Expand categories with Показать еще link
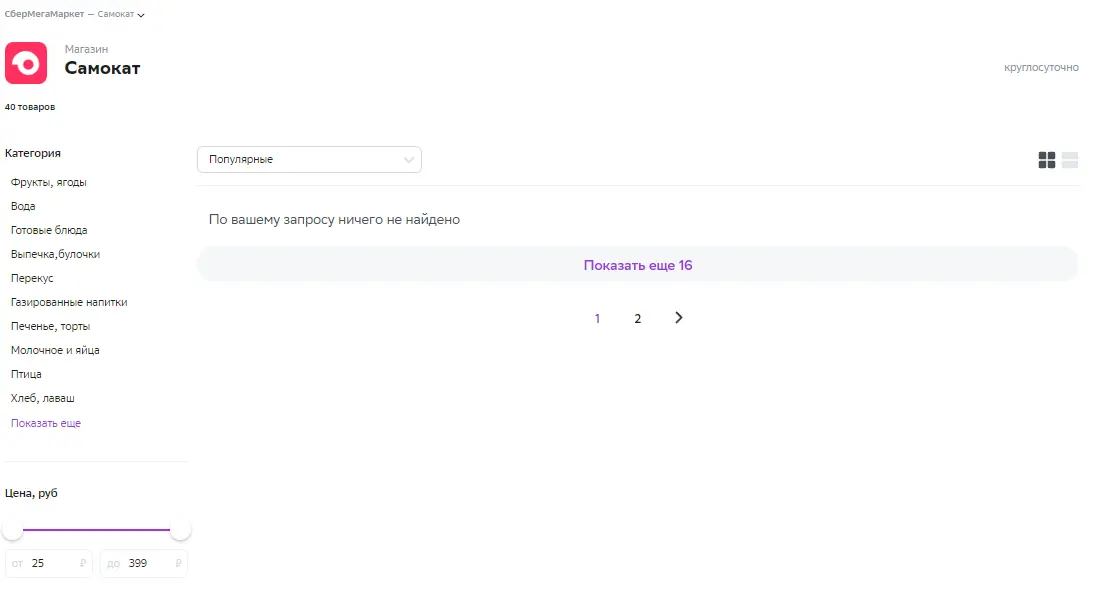The height and width of the screenshot is (596, 1105). pos(46,423)
